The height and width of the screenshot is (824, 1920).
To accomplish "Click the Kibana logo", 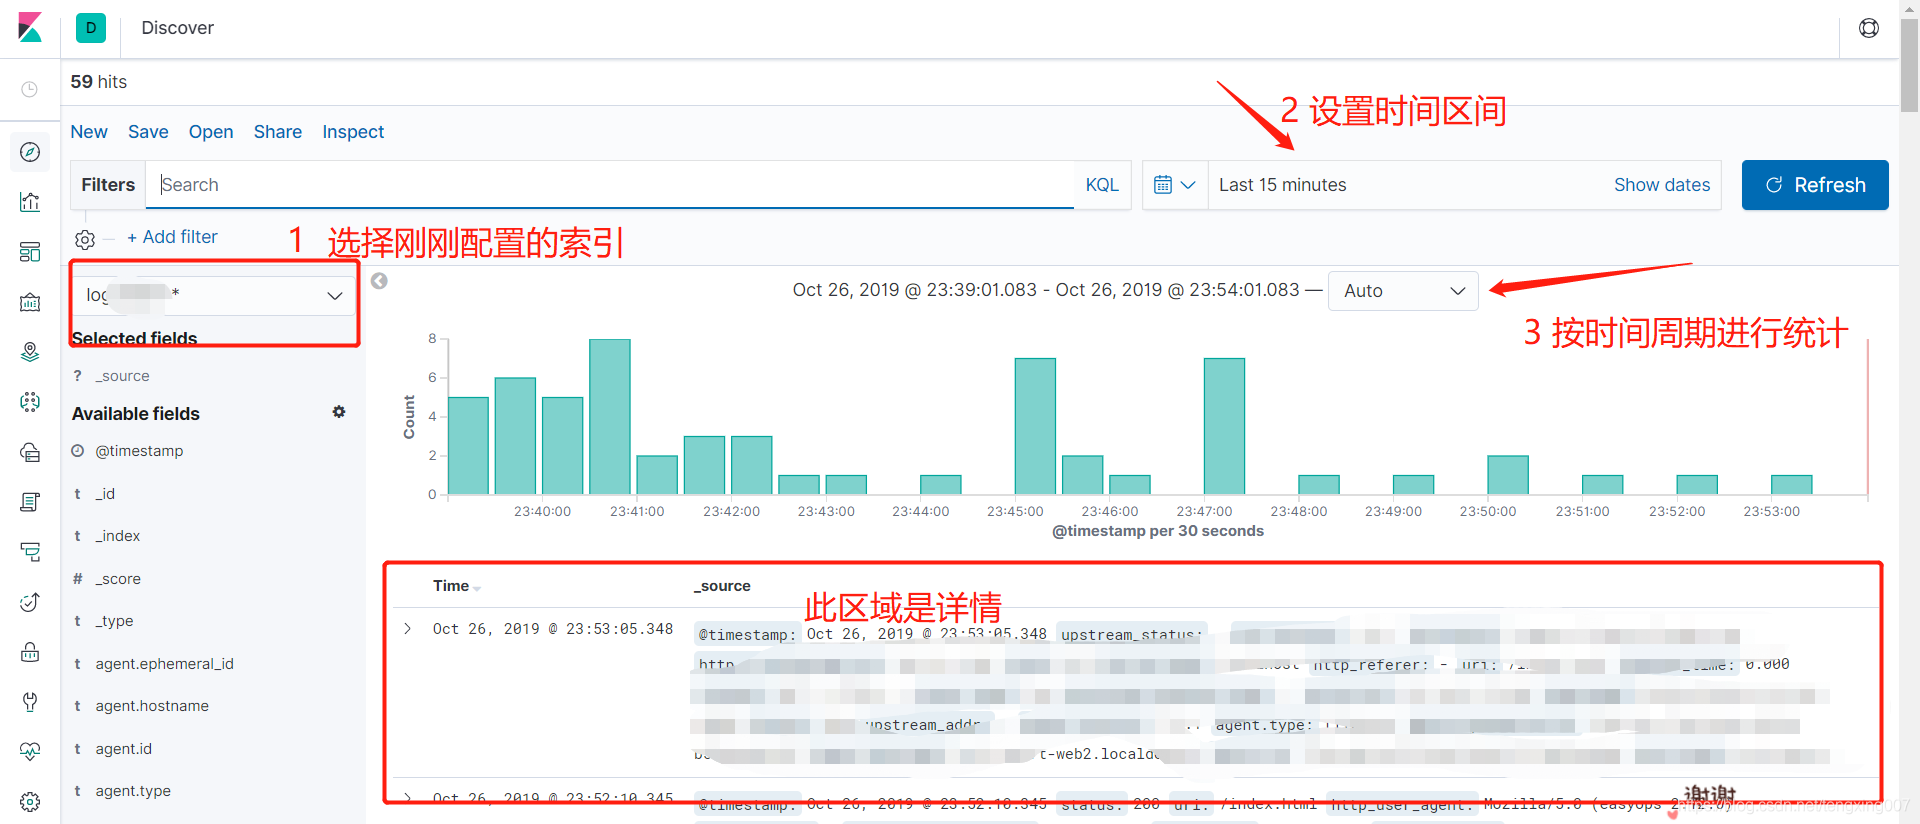I will tap(30, 28).
